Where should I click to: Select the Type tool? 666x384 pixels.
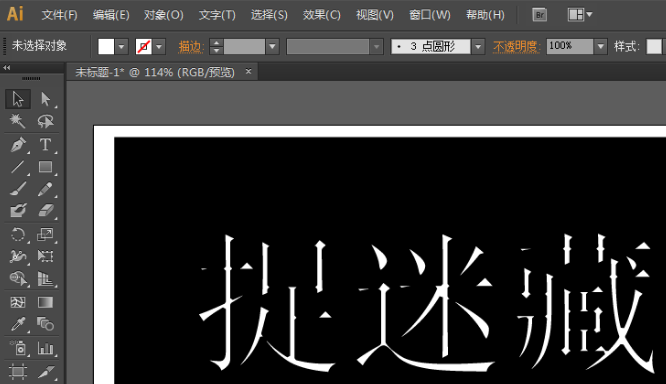tap(45, 145)
